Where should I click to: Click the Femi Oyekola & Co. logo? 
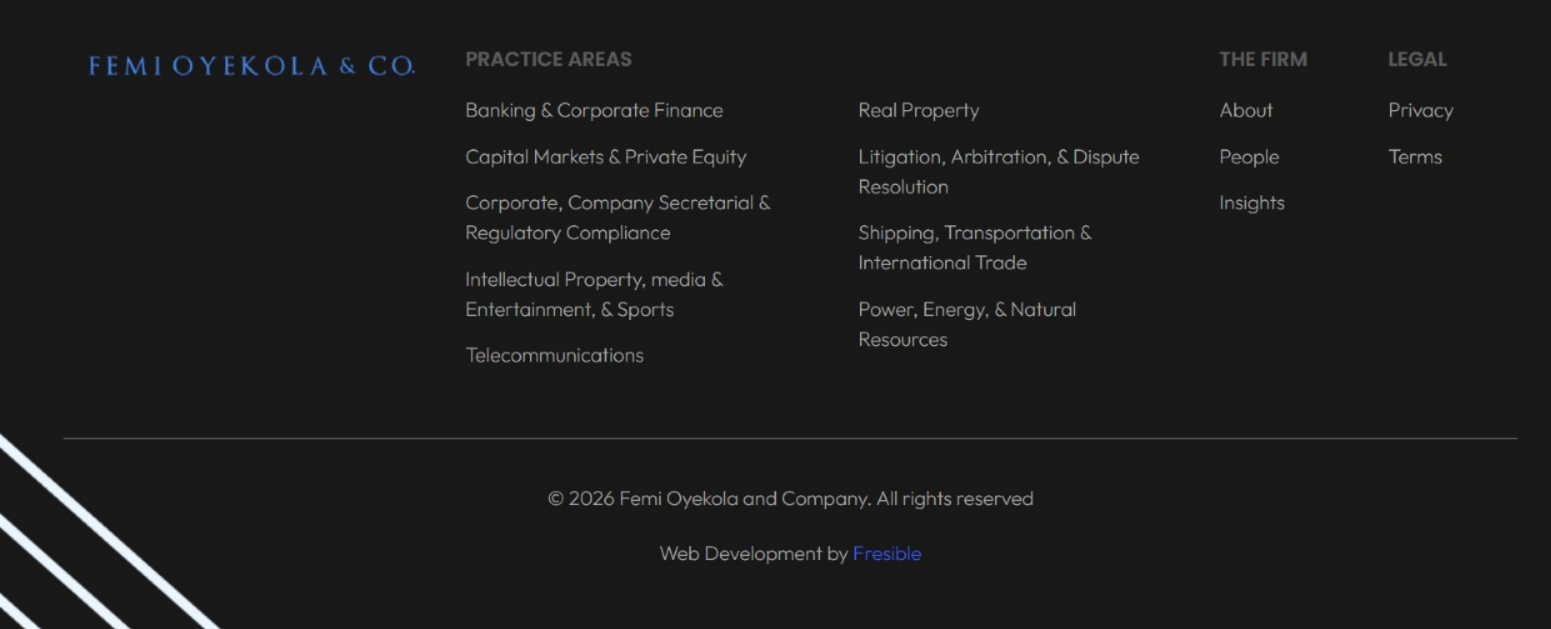coord(251,66)
